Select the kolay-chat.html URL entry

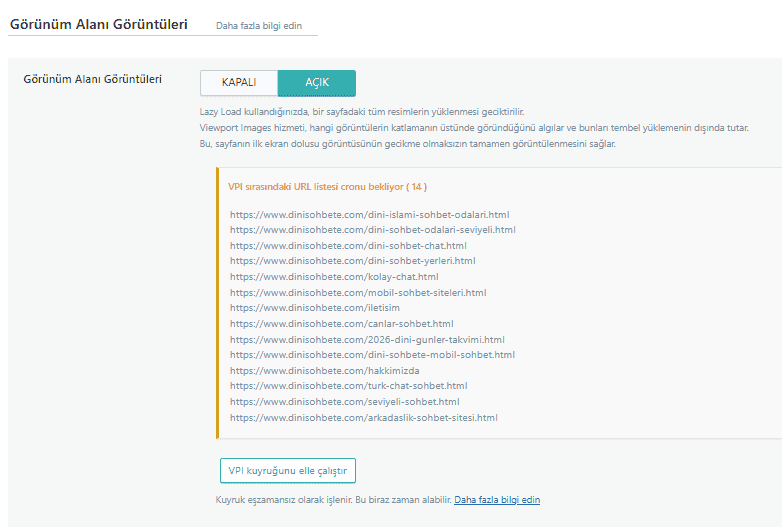(334, 277)
